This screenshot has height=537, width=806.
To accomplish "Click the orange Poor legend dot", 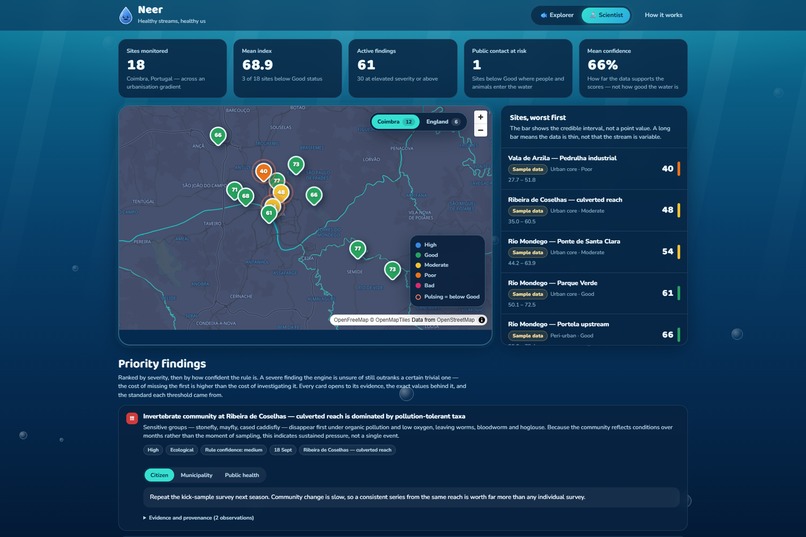I will 418,275.
